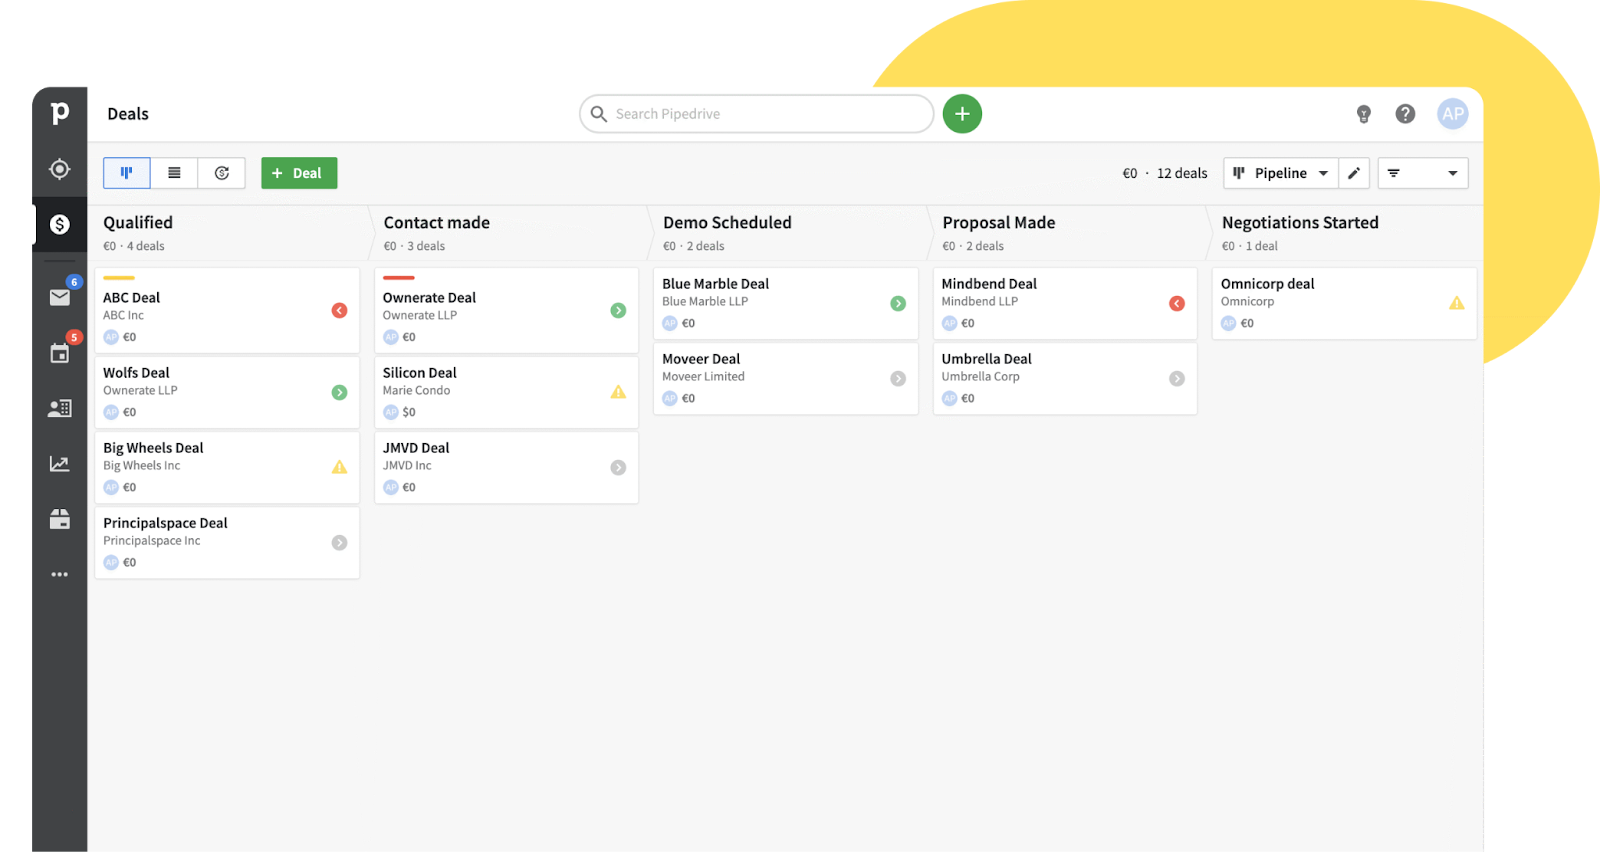1600x852 pixels.
Task: Switch to pipeline board view
Action: point(127,173)
